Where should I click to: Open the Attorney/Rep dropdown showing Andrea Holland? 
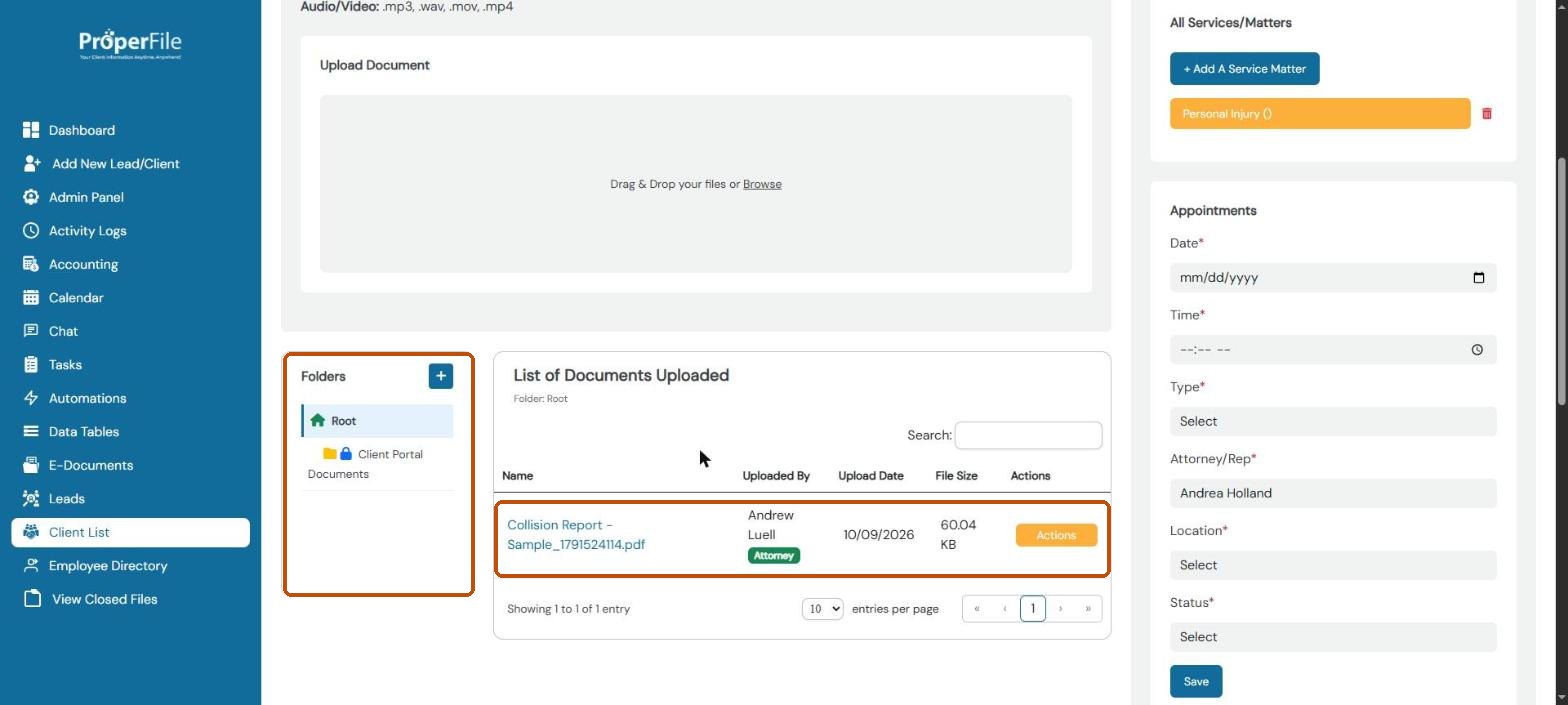click(1333, 493)
